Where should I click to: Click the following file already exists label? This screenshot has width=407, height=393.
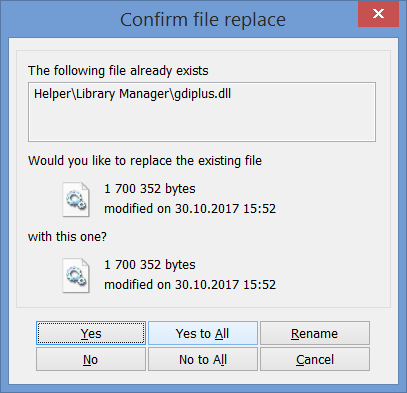118,71
